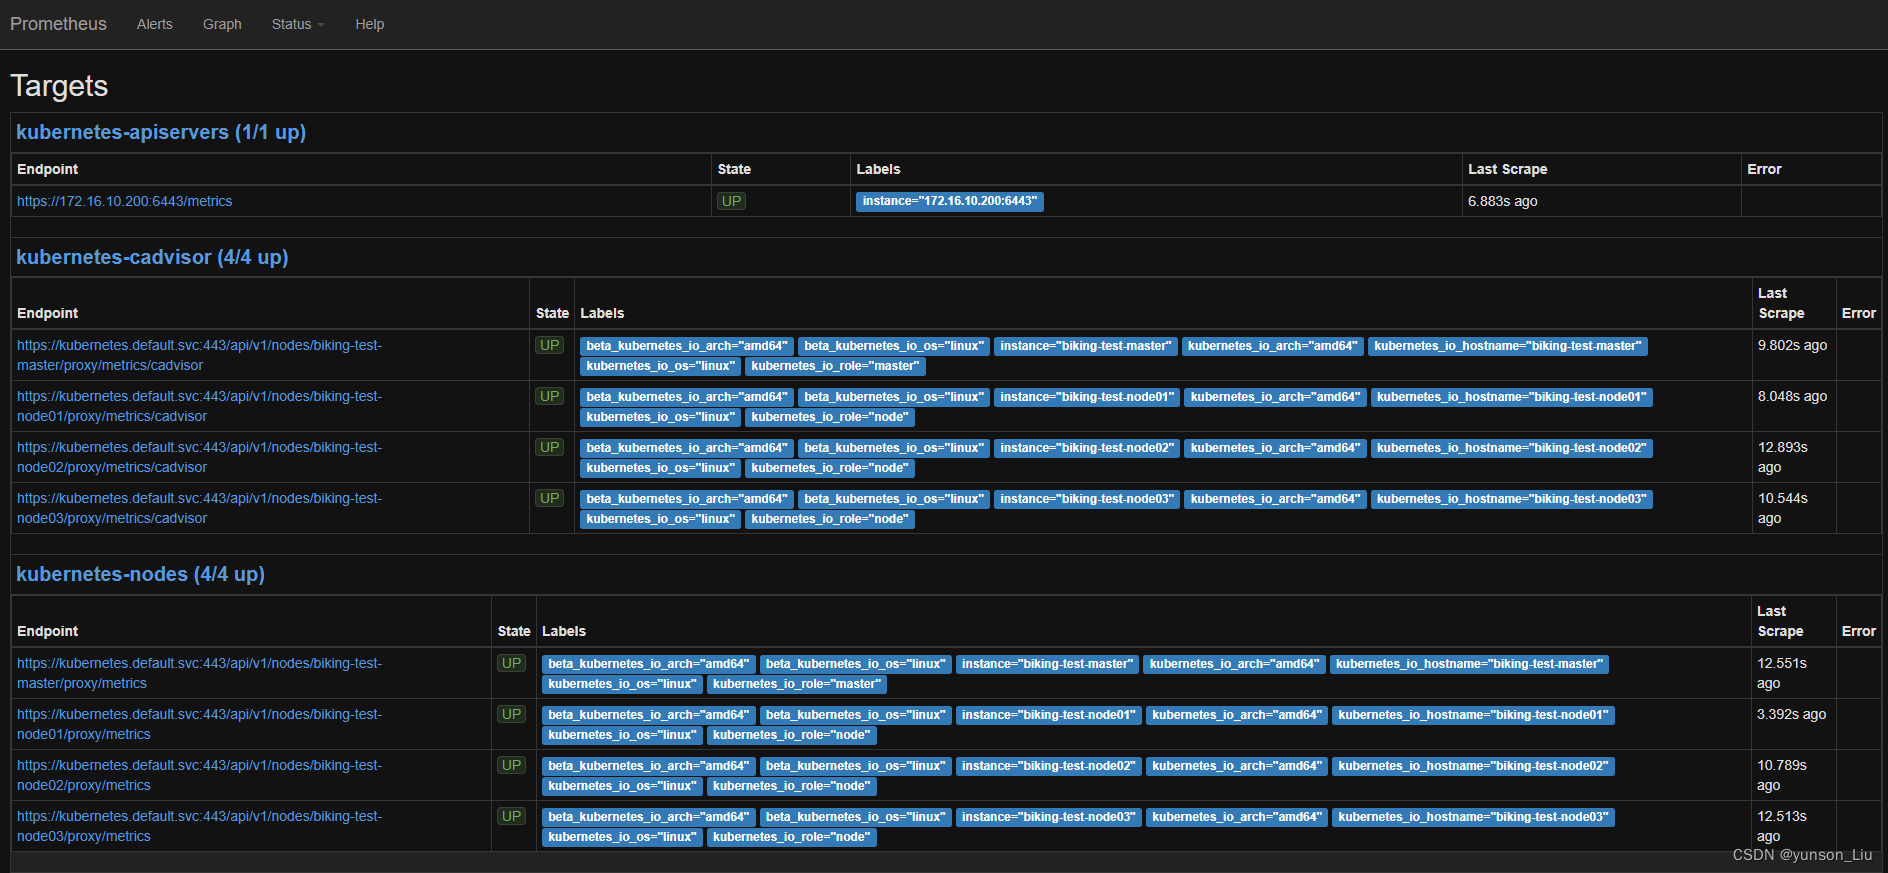Click the UP state badge in apiservers row
Screen dimensions: 1888x873
[x=731, y=201]
